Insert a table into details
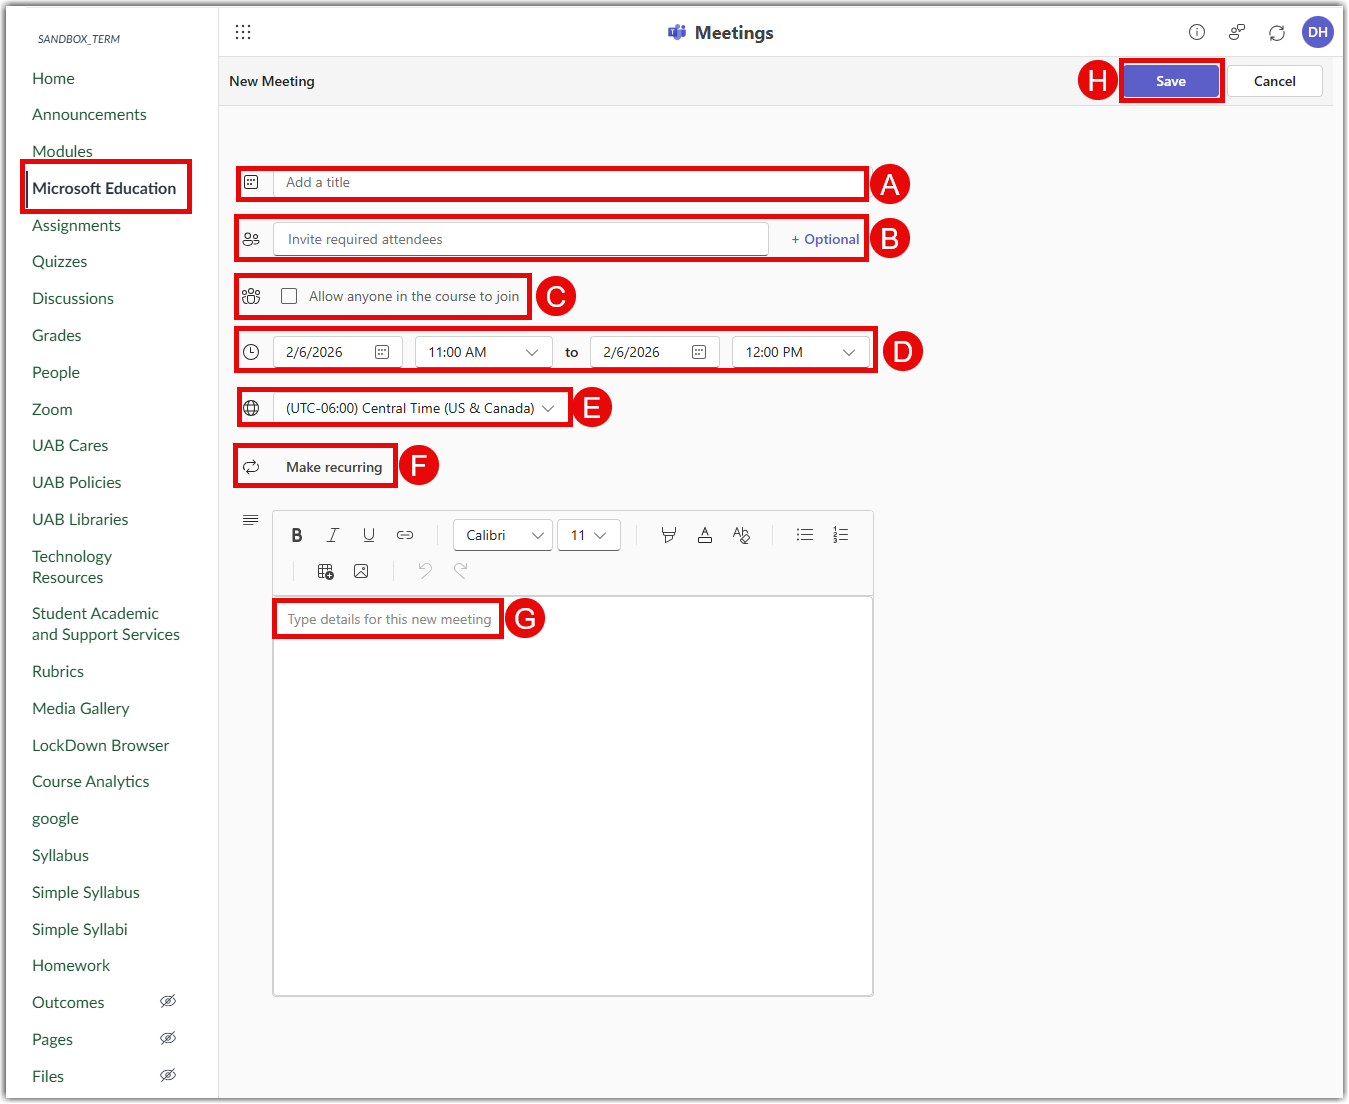 coord(326,571)
